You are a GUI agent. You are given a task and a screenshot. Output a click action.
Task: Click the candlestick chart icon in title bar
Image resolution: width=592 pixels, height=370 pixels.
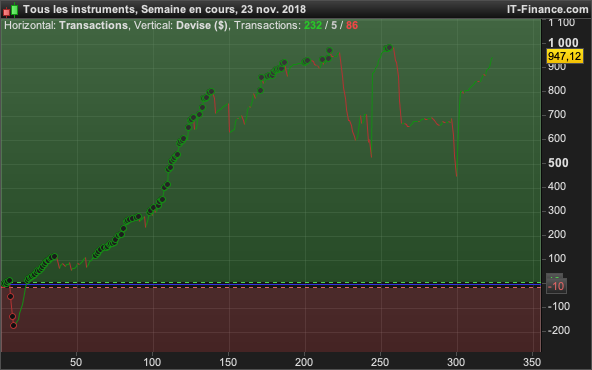[11, 10]
